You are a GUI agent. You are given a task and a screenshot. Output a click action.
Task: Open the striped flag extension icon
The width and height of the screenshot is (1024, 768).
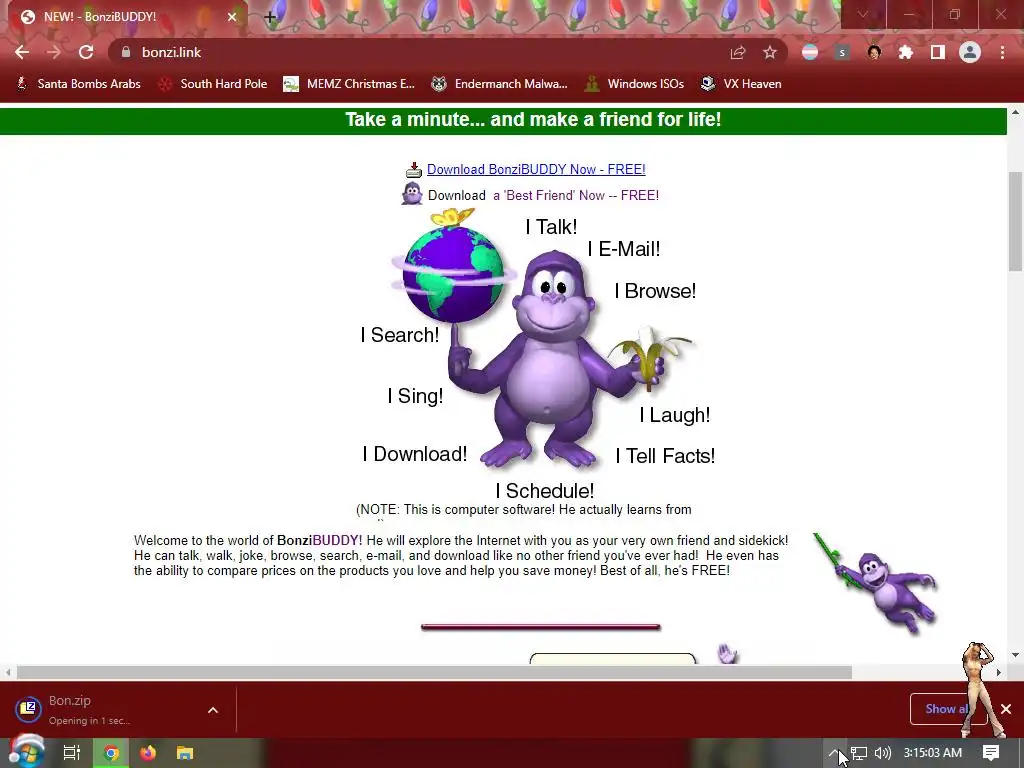click(810, 52)
